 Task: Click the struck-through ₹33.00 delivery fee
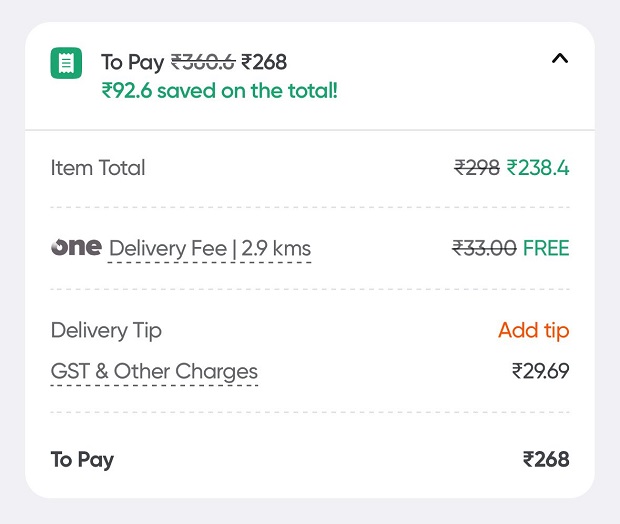[x=484, y=248]
